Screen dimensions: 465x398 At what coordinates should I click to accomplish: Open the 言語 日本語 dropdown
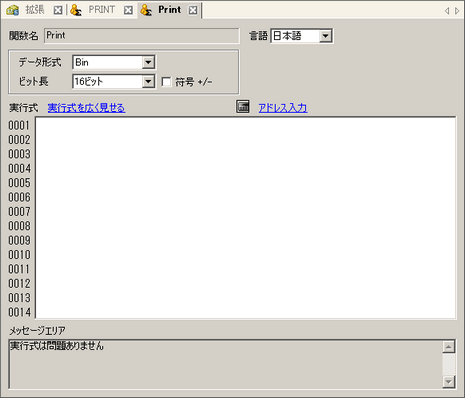click(325, 36)
